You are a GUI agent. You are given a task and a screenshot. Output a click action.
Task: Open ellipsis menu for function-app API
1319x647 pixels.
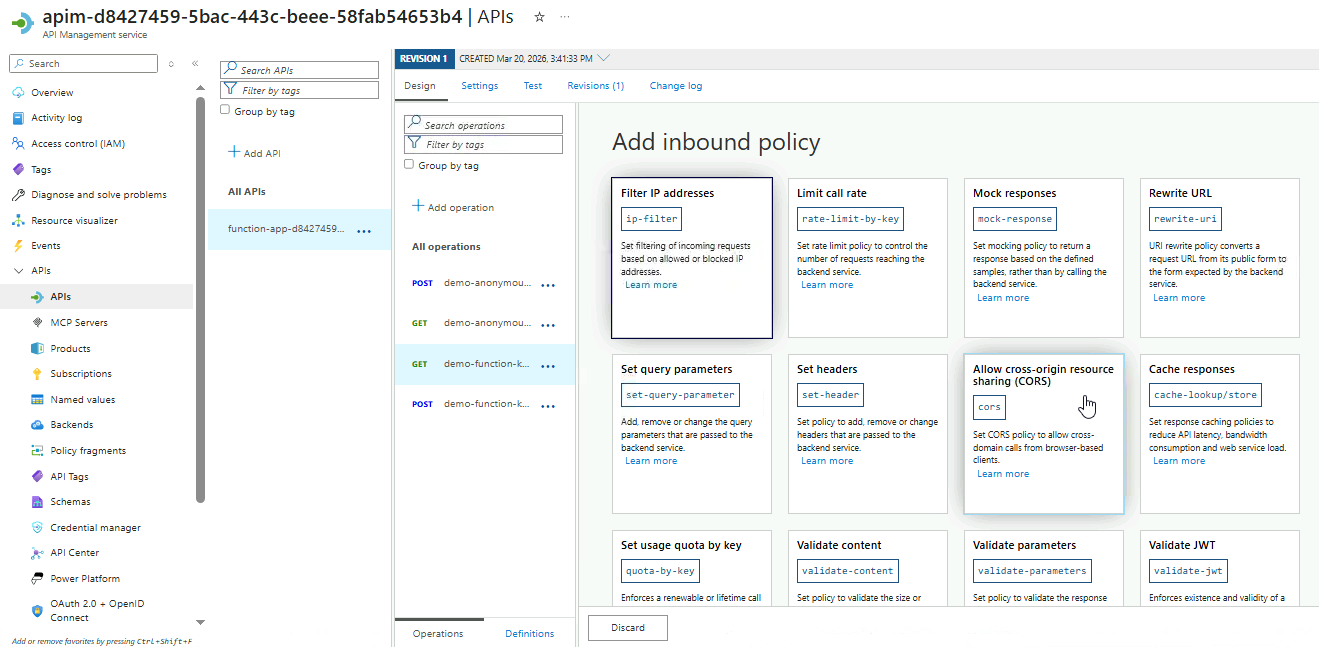[364, 230]
